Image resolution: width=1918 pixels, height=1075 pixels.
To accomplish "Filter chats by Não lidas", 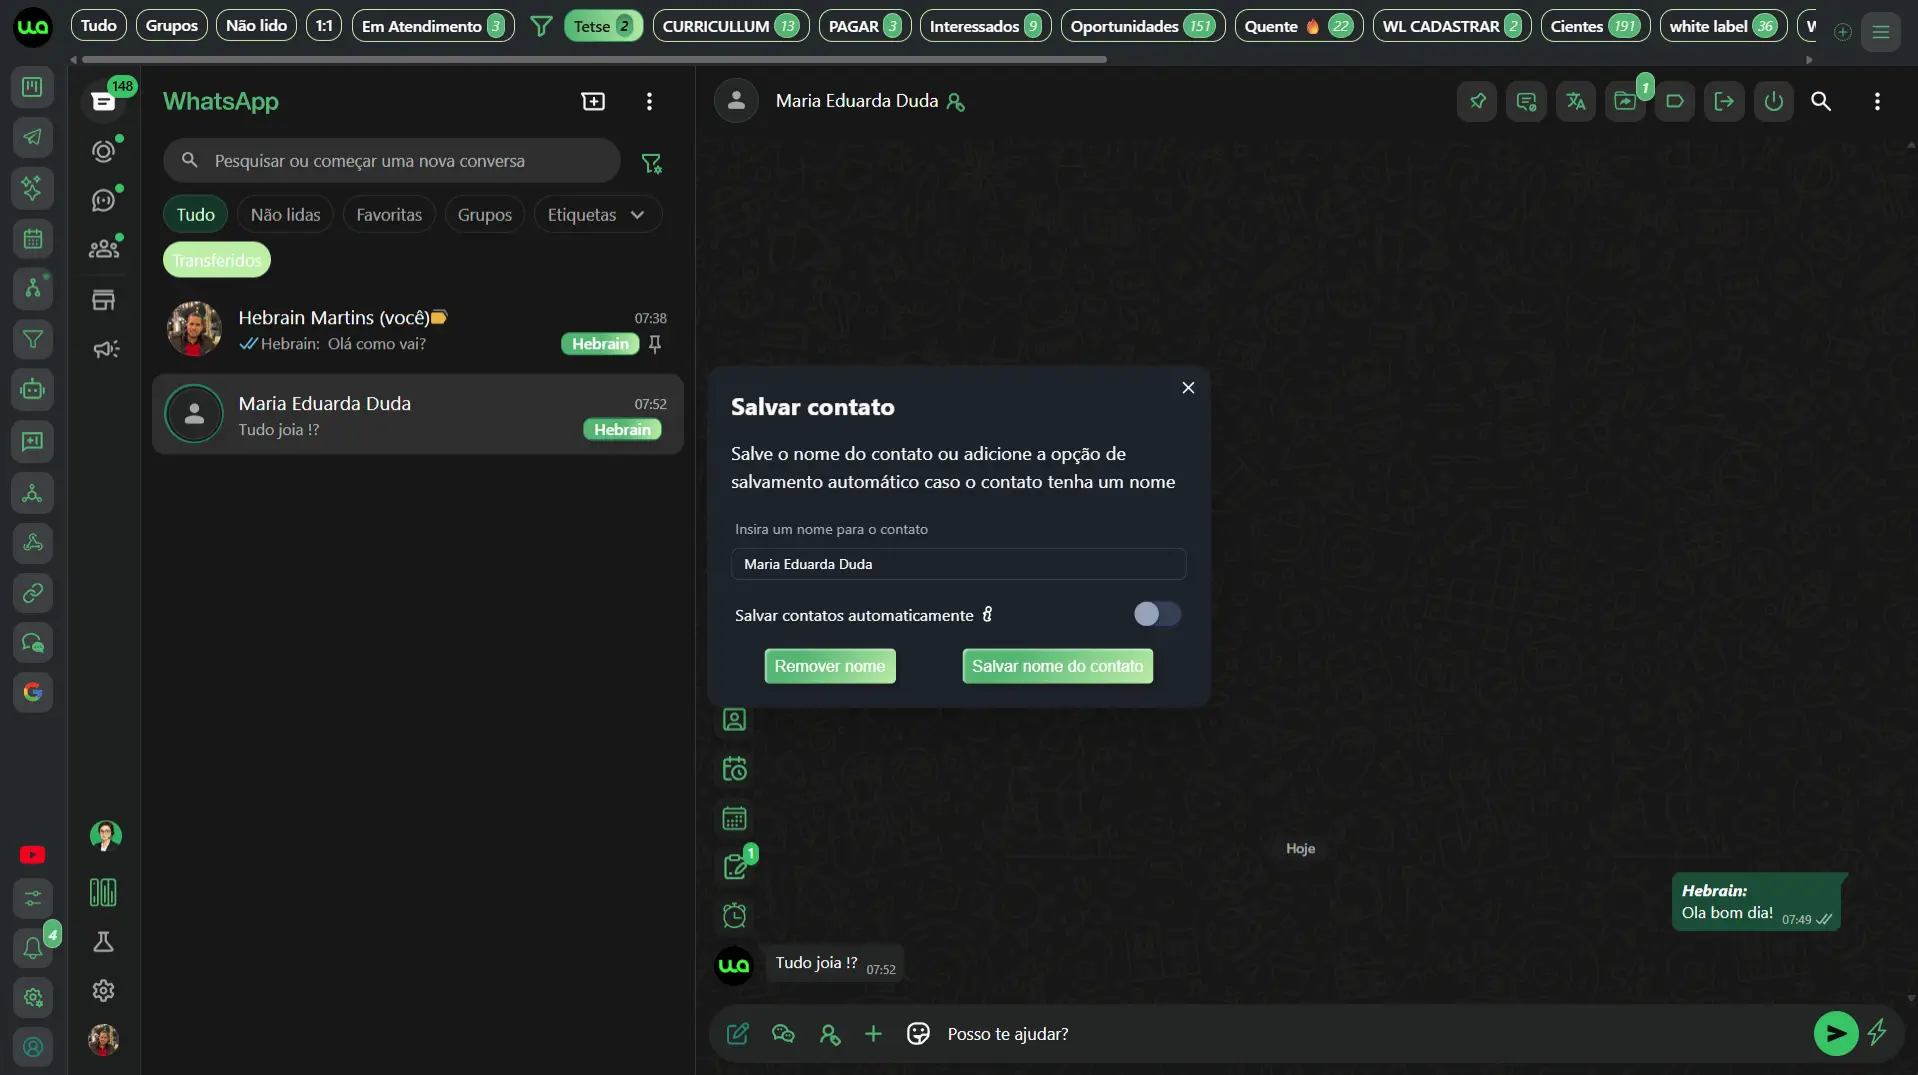I will tap(285, 215).
